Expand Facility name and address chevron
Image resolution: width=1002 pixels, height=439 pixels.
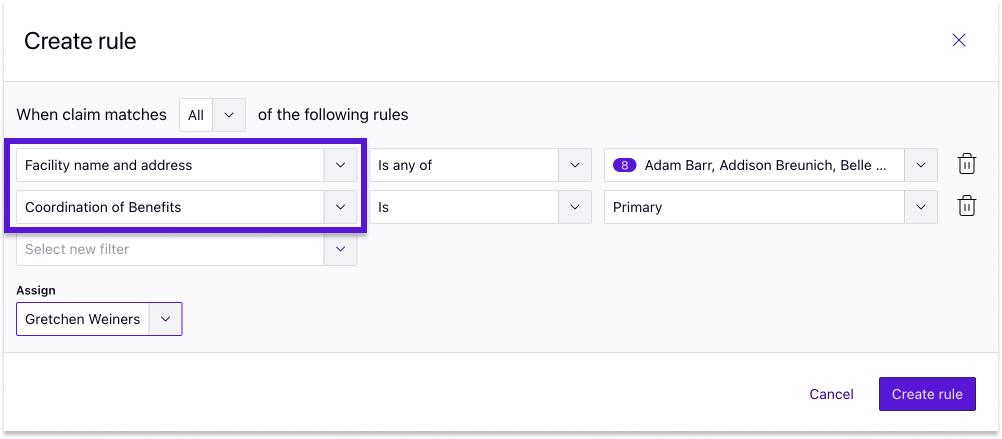(x=341, y=165)
